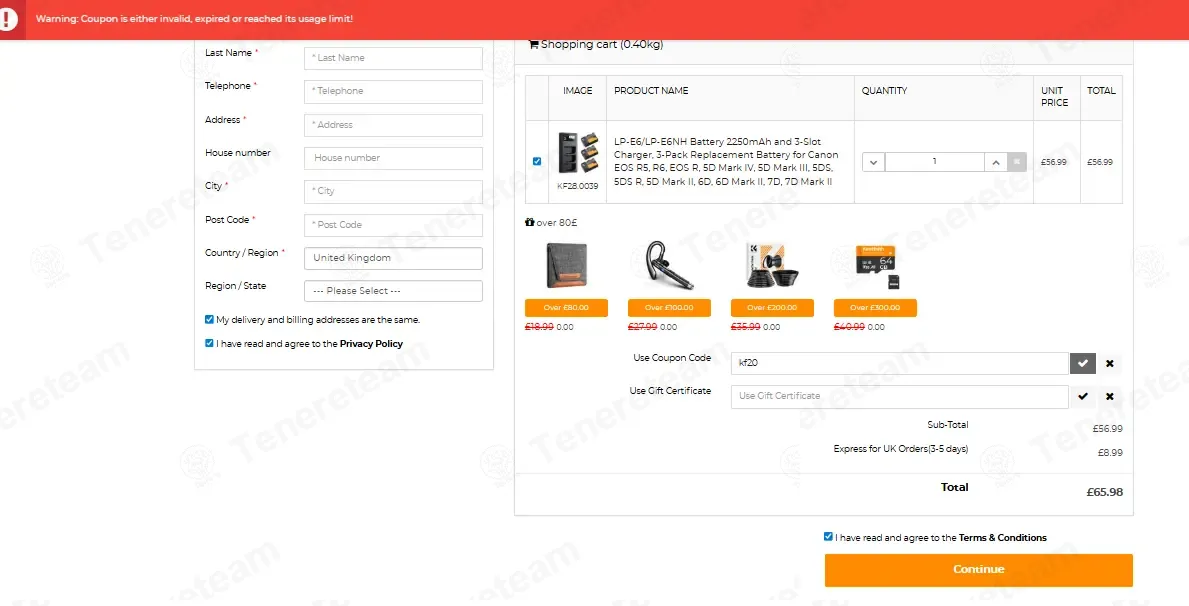Apply the coupon code with checkmark icon
This screenshot has height=606, width=1189.
coord(1082,363)
